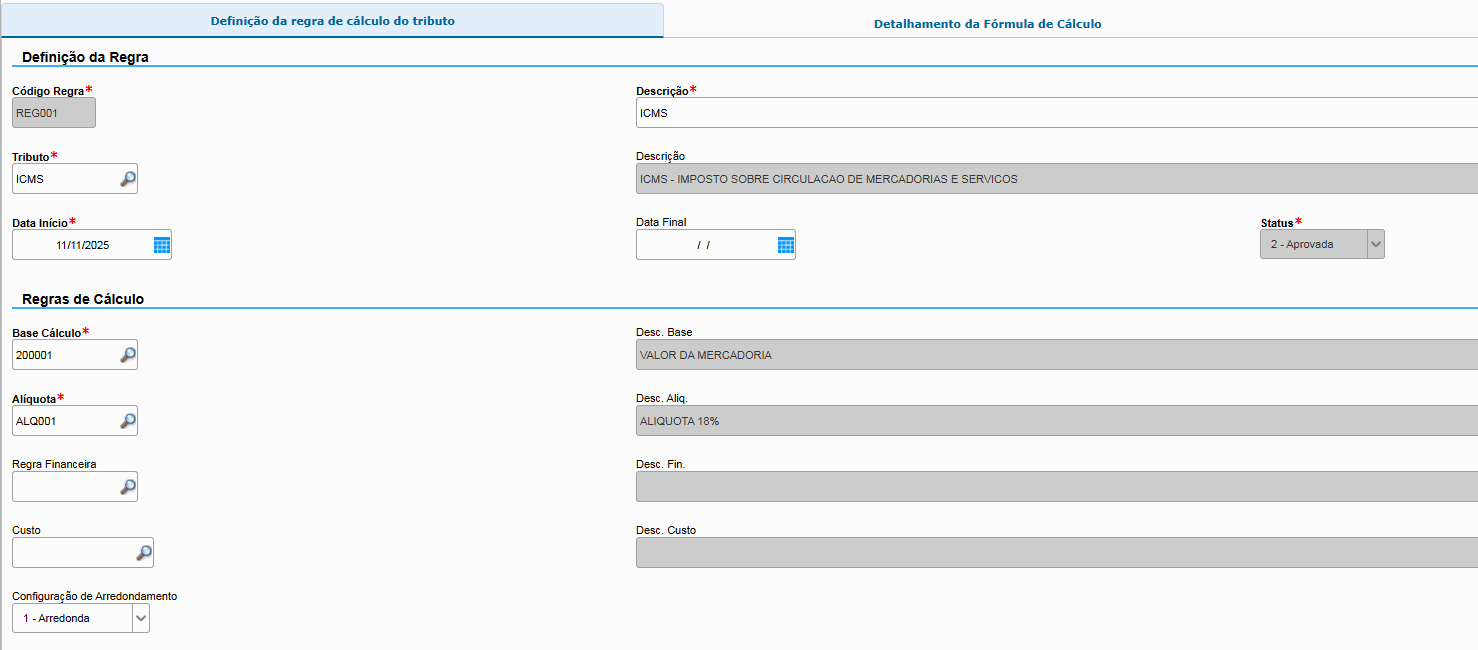Click the Definição da Regra section heading
The height and width of the screenshot is (650, 1478).
[85, 57]
